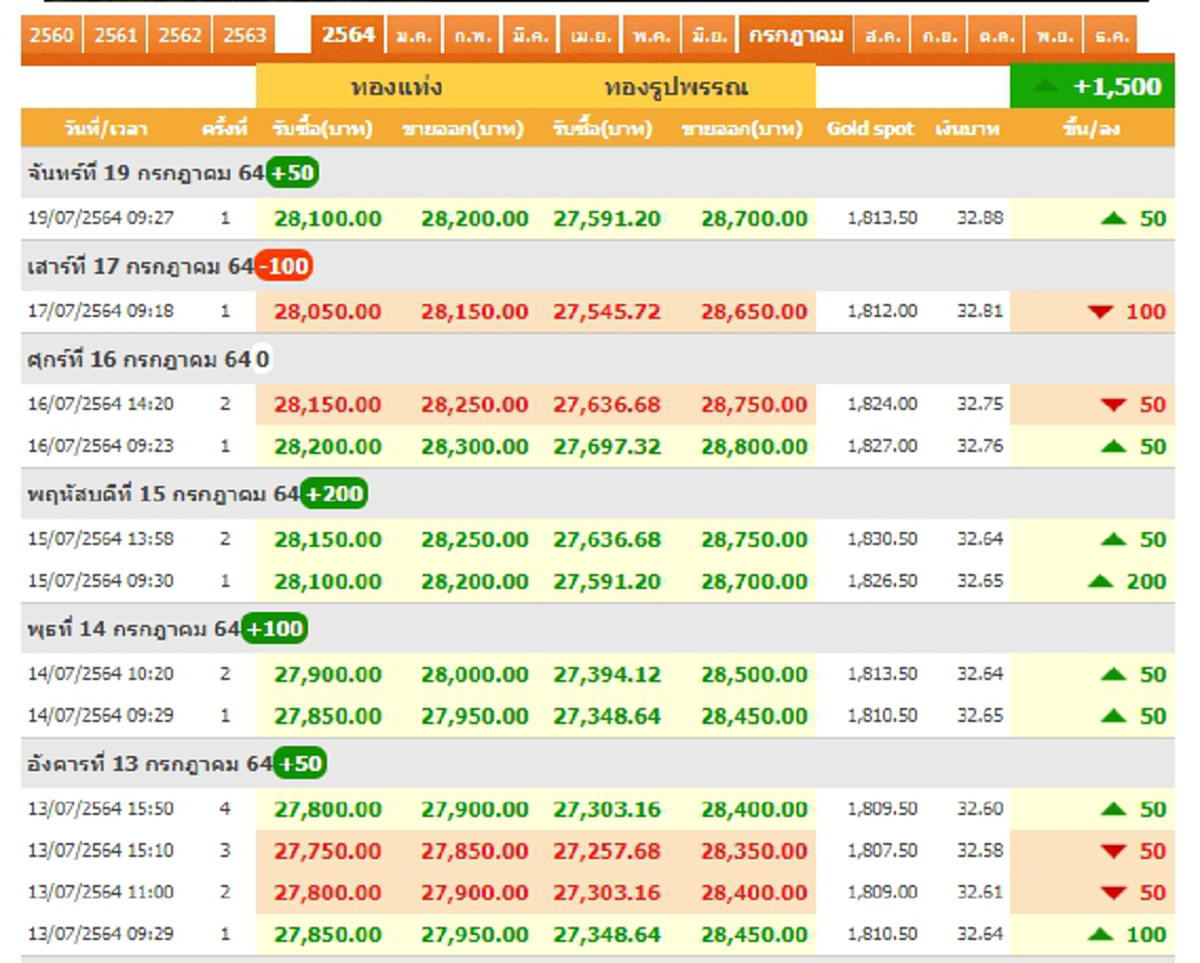Click the Gold spot column header

click(870, 129)
